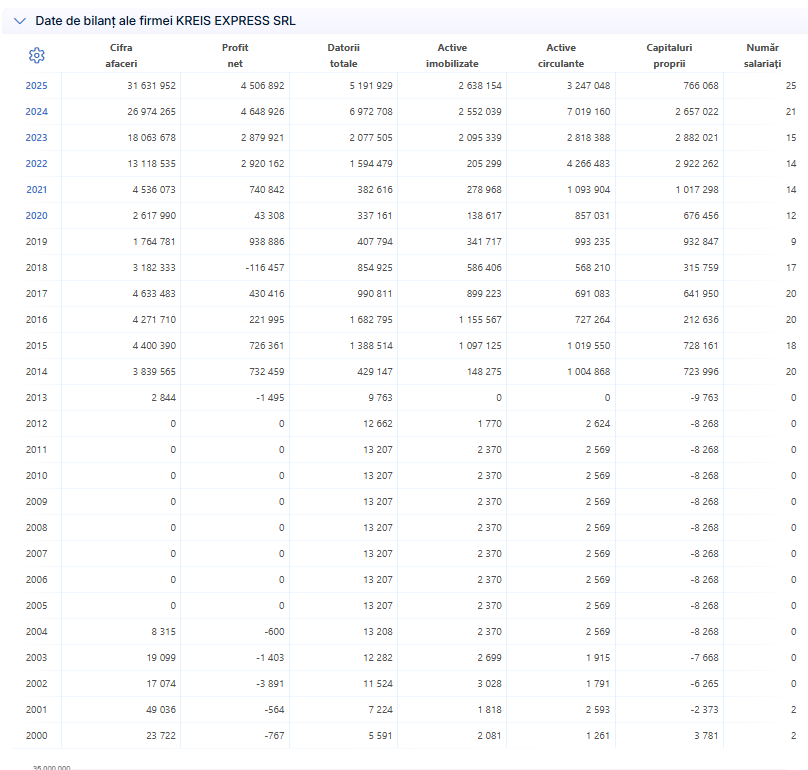Click the Cifra afaceri column header
The height and width of the screenshot is (770, 808).
tap(121, 55)
